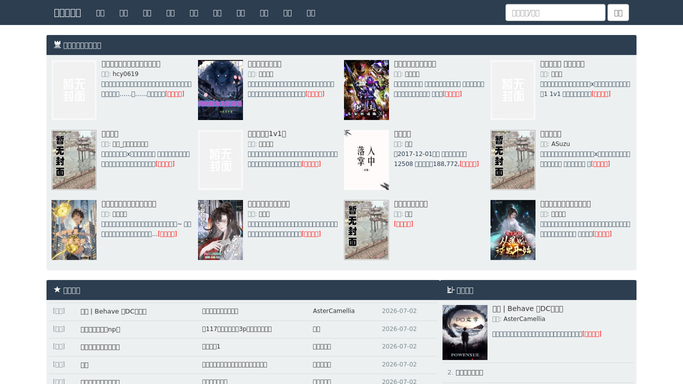Open the purple armored robot book cover
This screenshot has height=384, width=683.
pyautogui.click(x=366, y=90)
